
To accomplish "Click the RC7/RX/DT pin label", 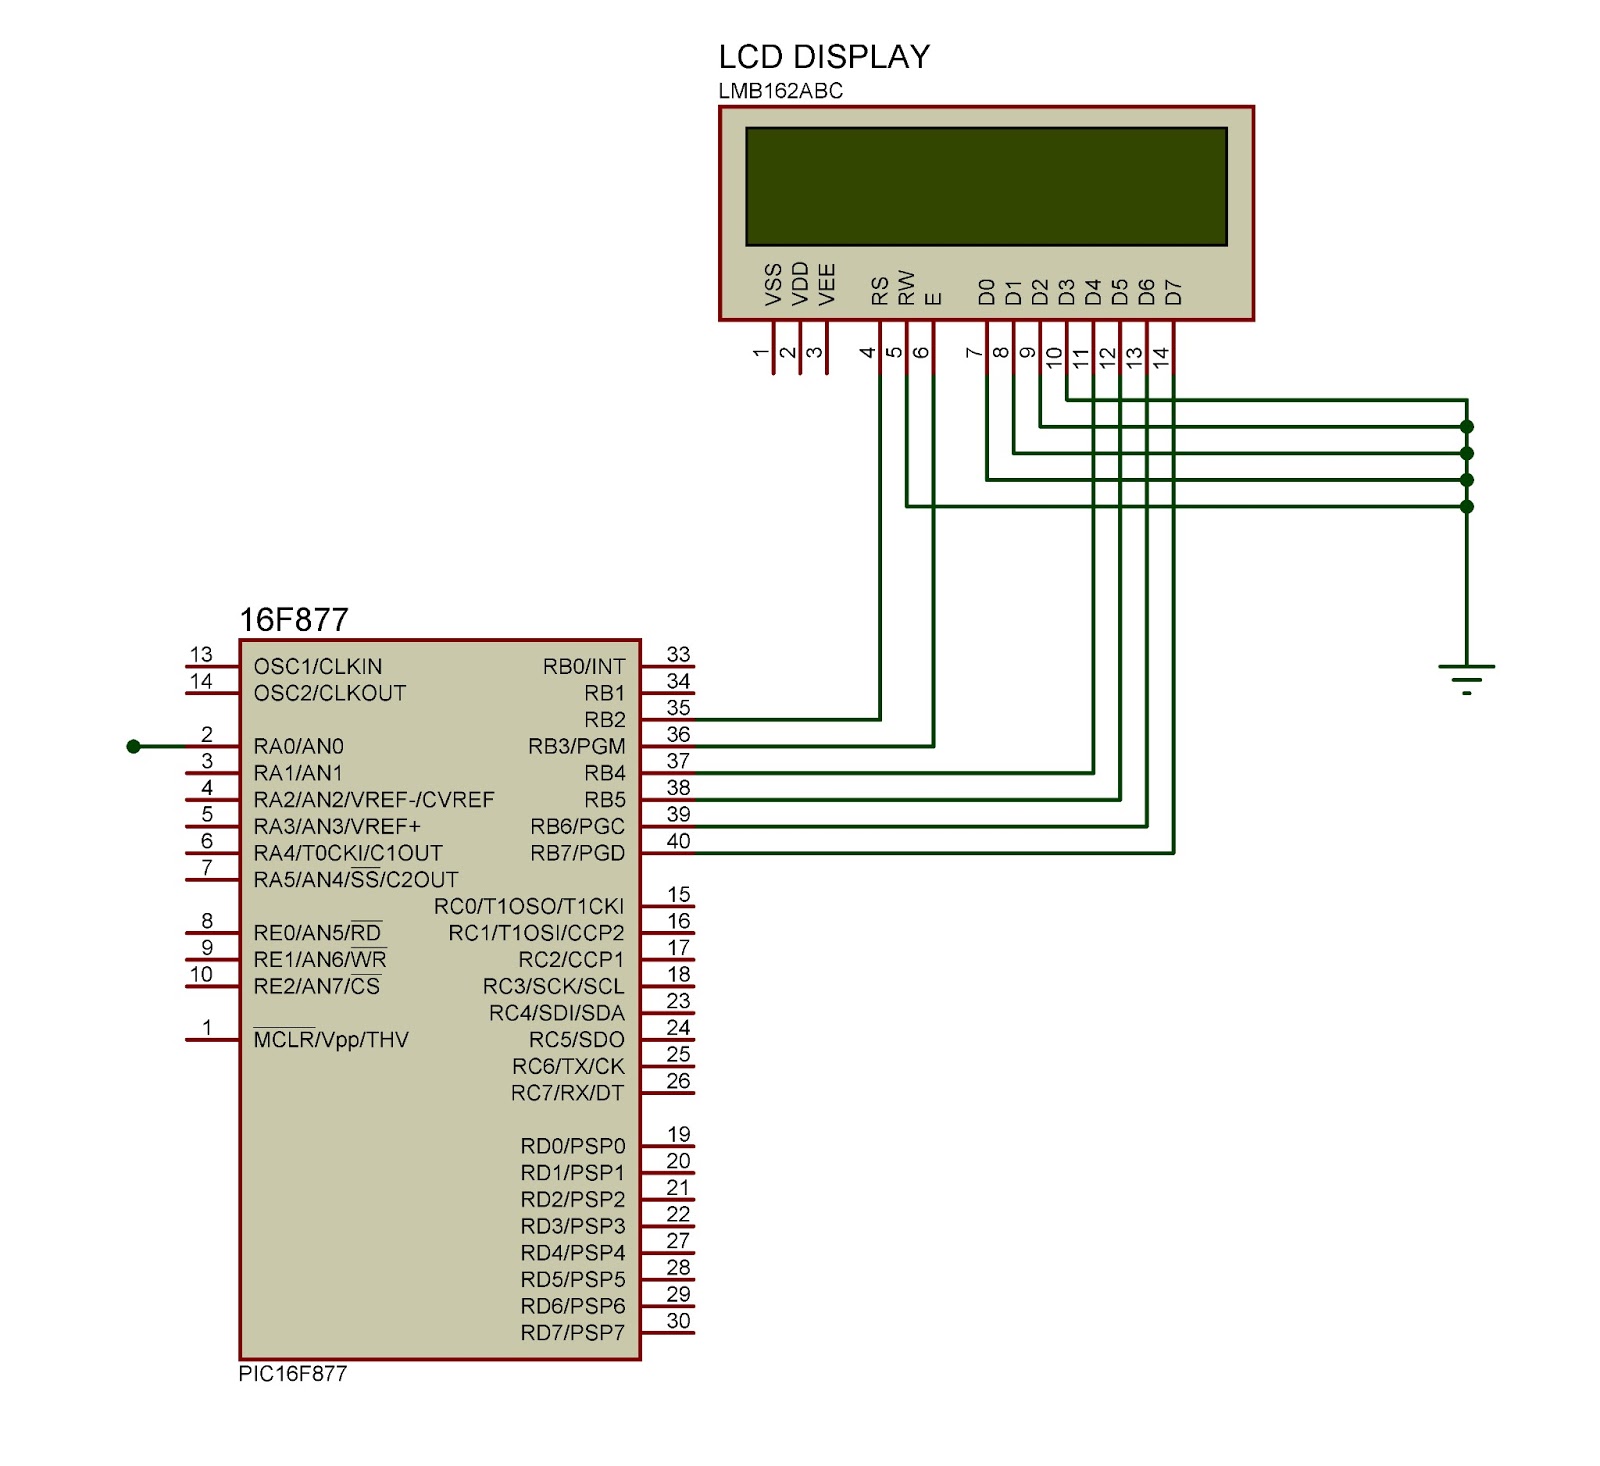I will pos(567,1093).
